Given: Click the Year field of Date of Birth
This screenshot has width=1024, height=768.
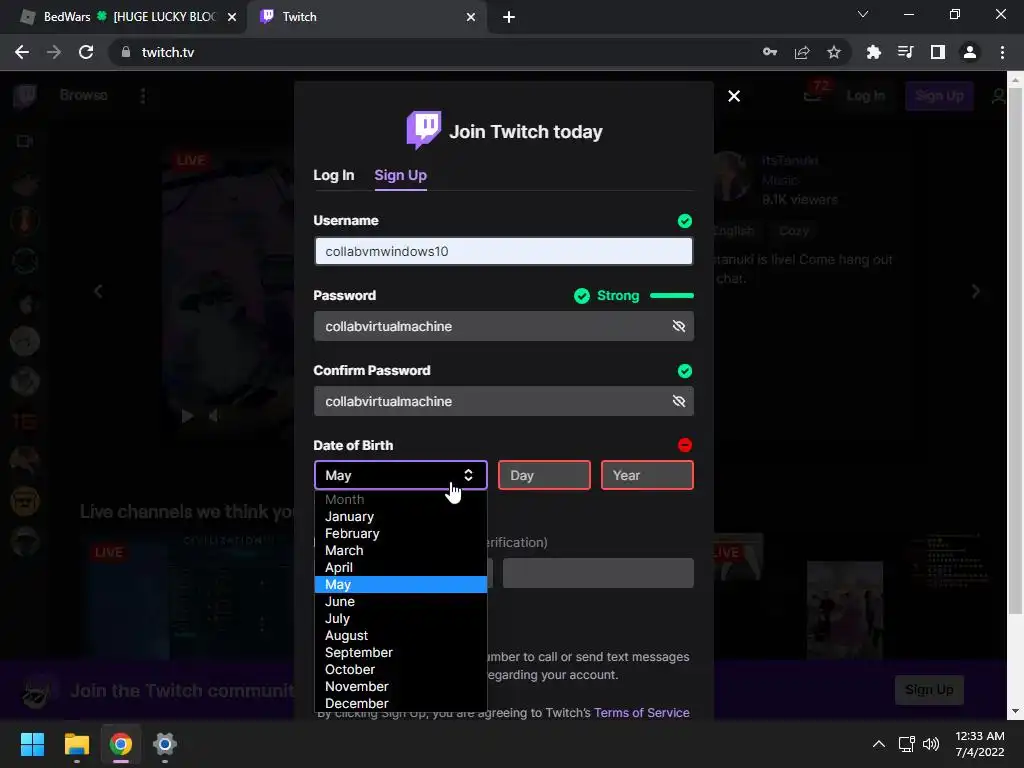Looking at the screenshot, I should click(647, 475).
